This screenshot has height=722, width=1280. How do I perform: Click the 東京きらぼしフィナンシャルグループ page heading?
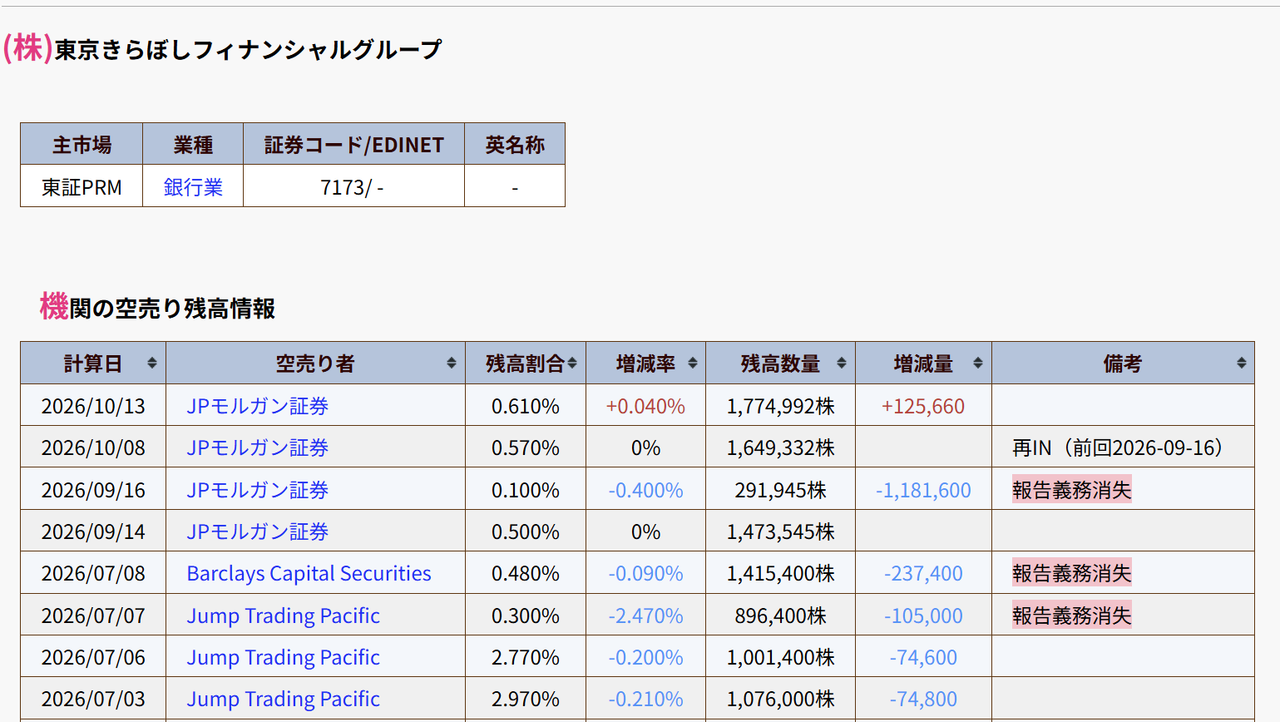(x=222, y=49)
